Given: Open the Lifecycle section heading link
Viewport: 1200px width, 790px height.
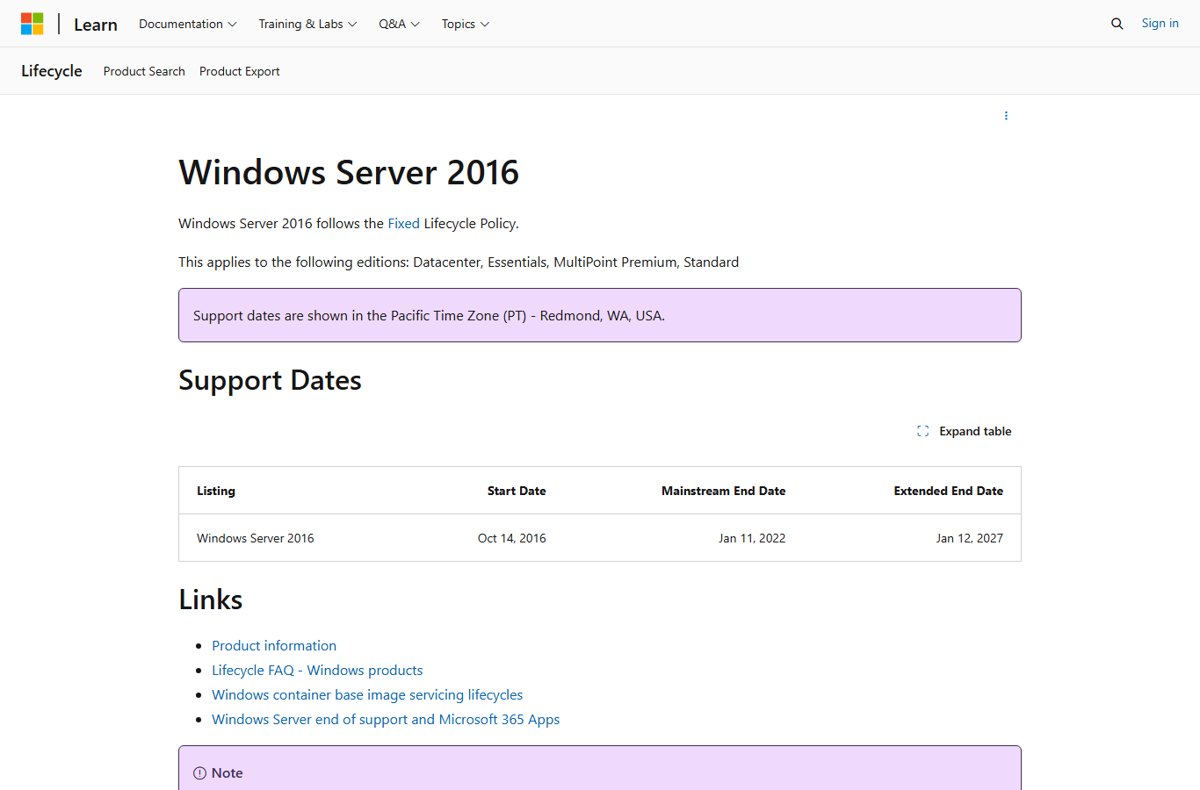Looking at the screenshot, I should coord(52,71).
